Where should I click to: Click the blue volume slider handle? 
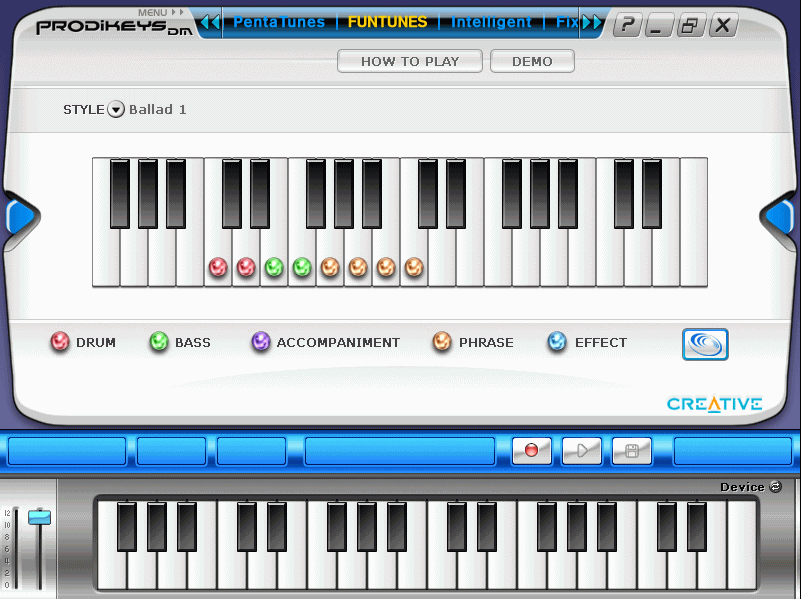click(x=39, y=517)
